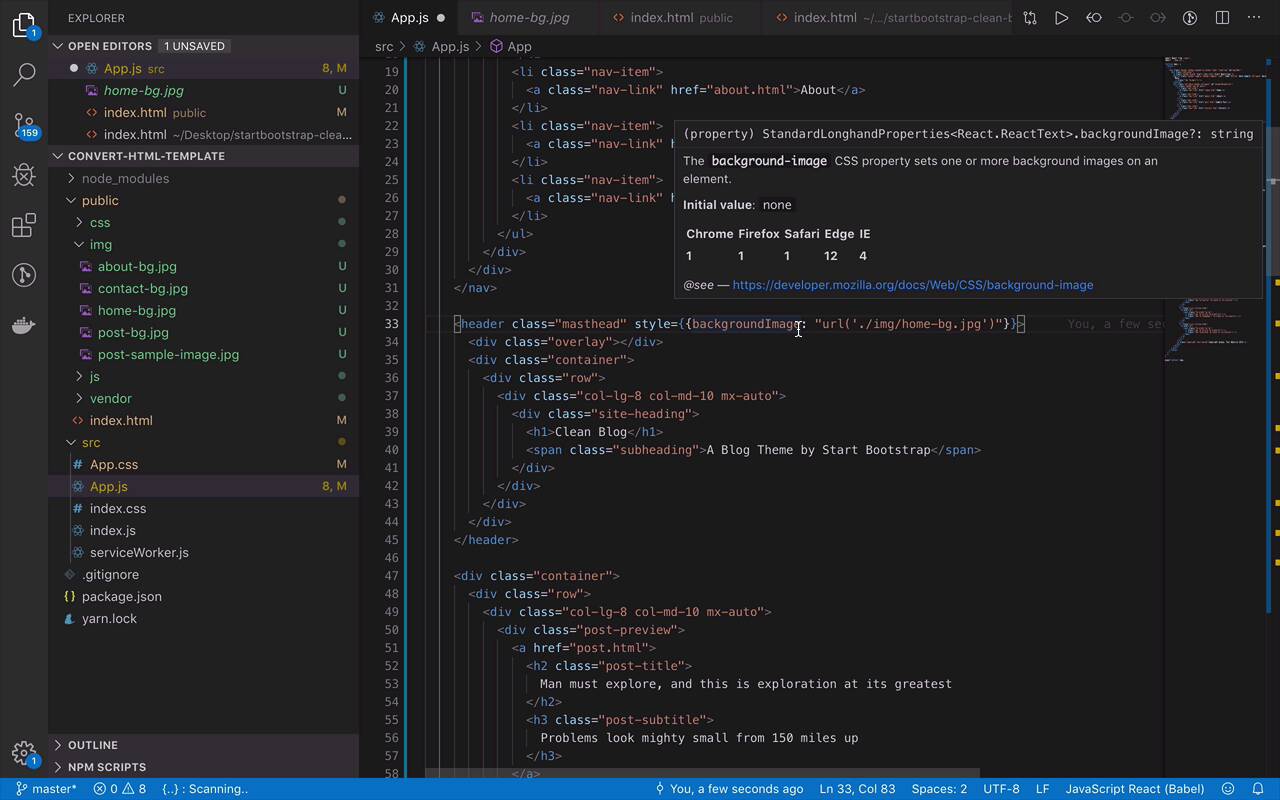Open about-bg.jpg in the file tree
The height and width of the screenshot is (800, 1280).
point(204,266)
